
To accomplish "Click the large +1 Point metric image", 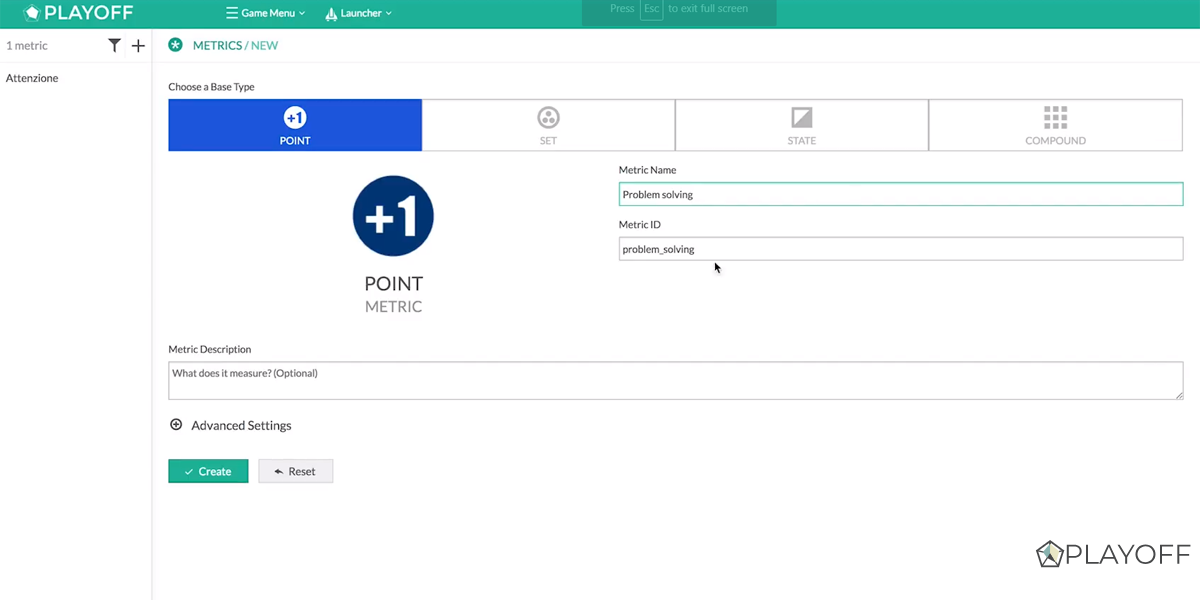I will coord(393,214).
